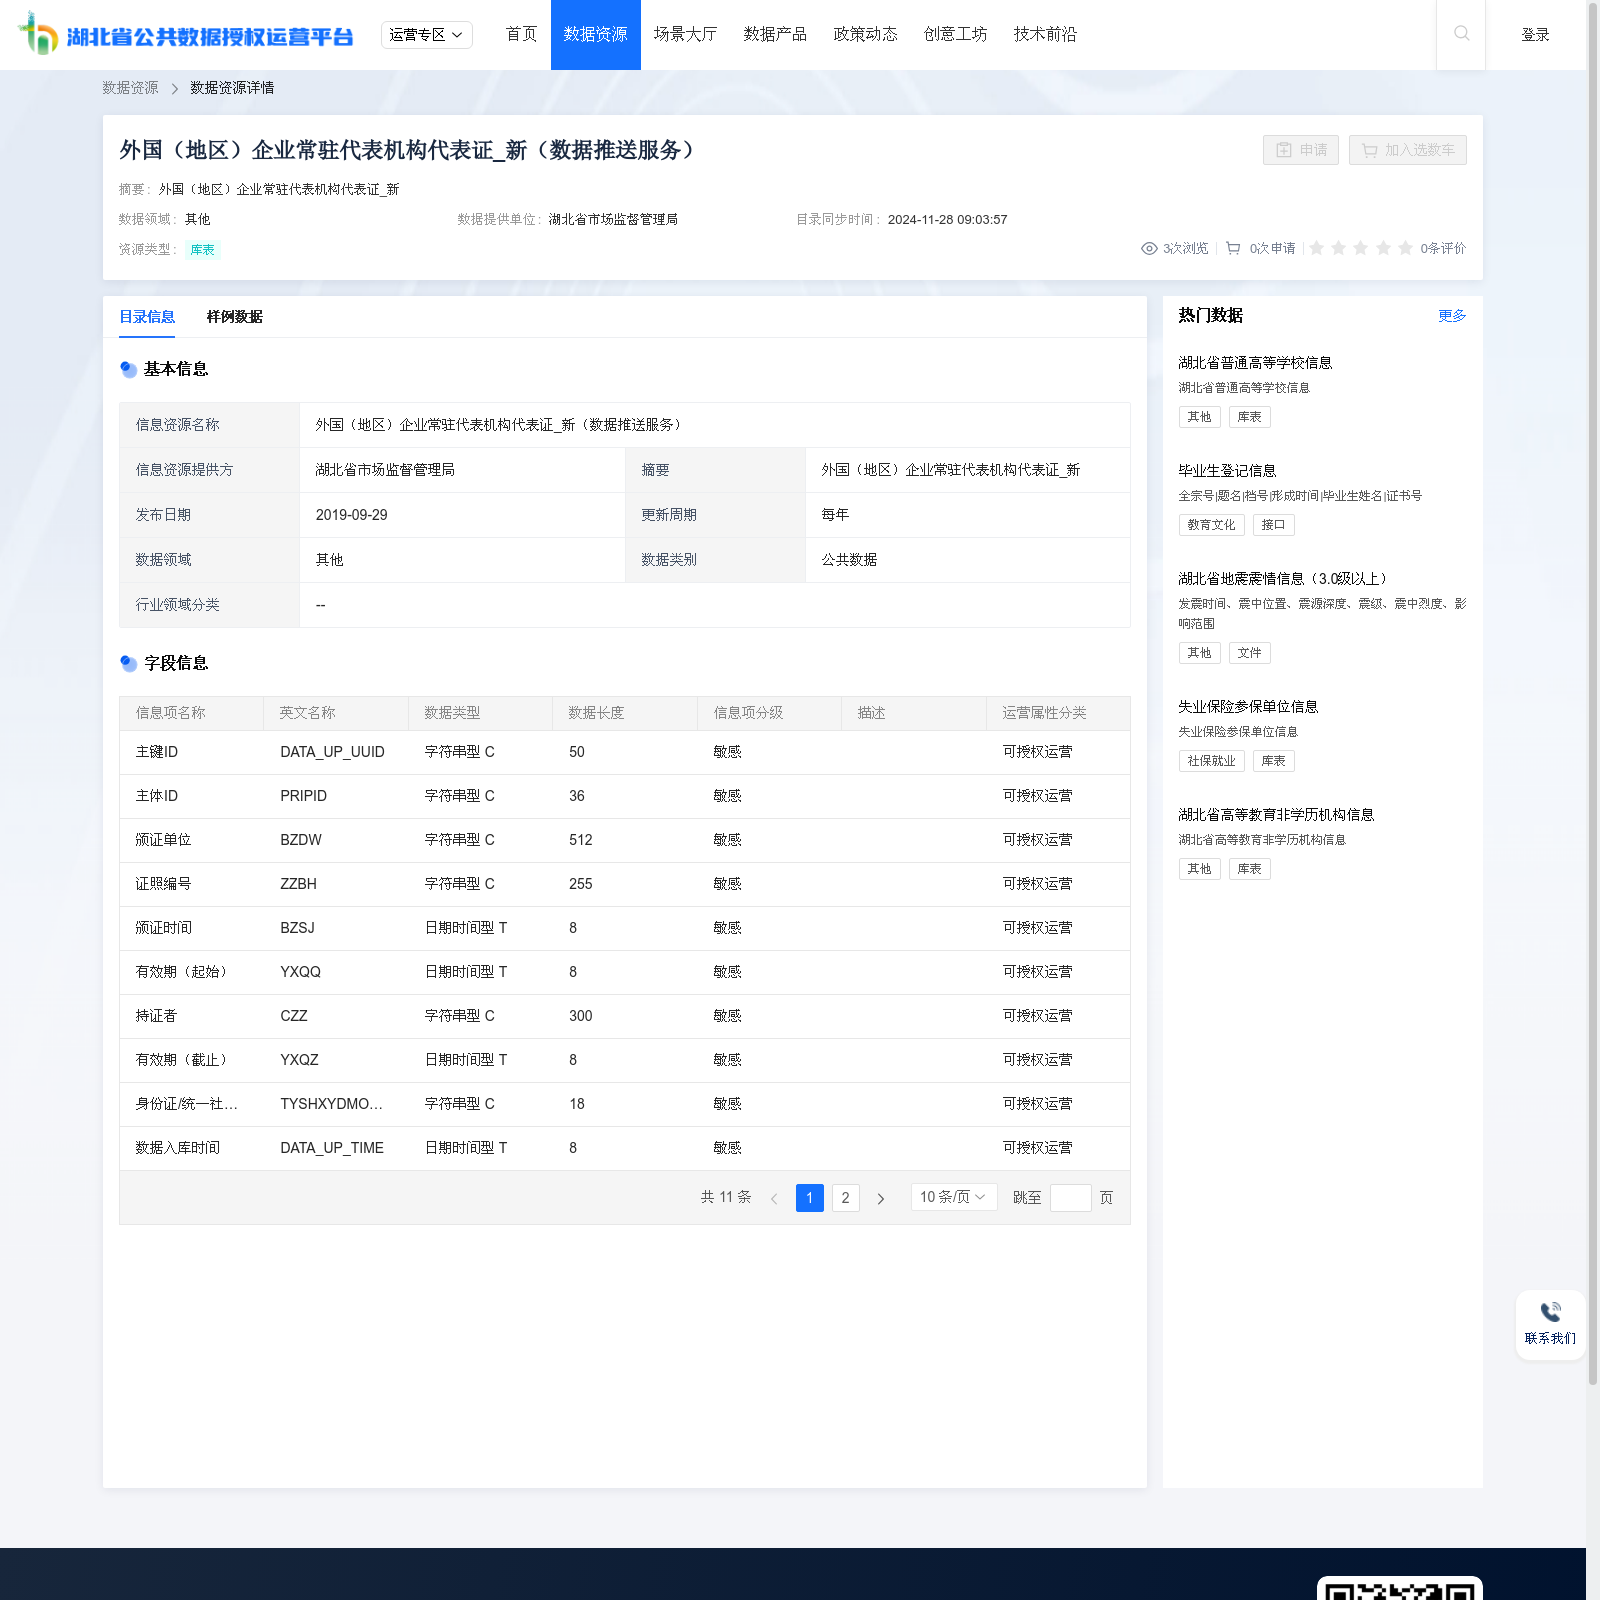Click the search magnifier icon in header
The image size is (1600, 1600).
[1461, 34]
